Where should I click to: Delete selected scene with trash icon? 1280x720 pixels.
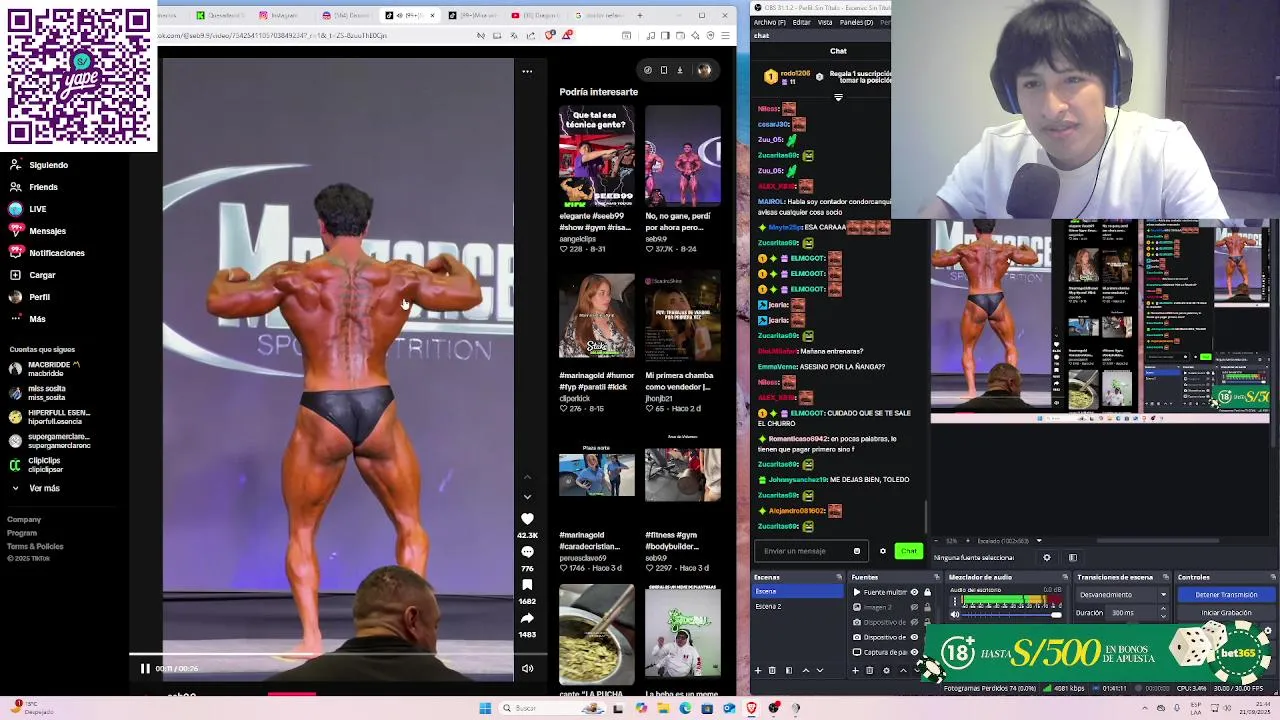772,671
